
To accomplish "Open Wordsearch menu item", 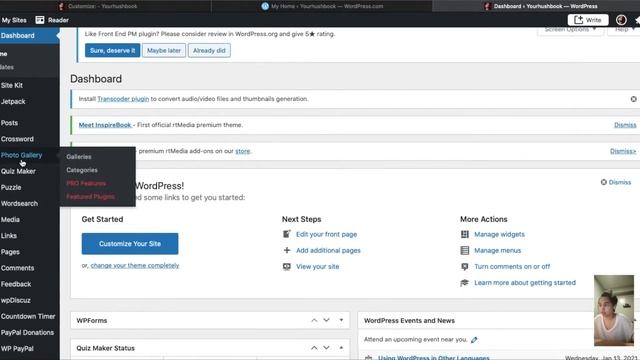I will (29, 203).
